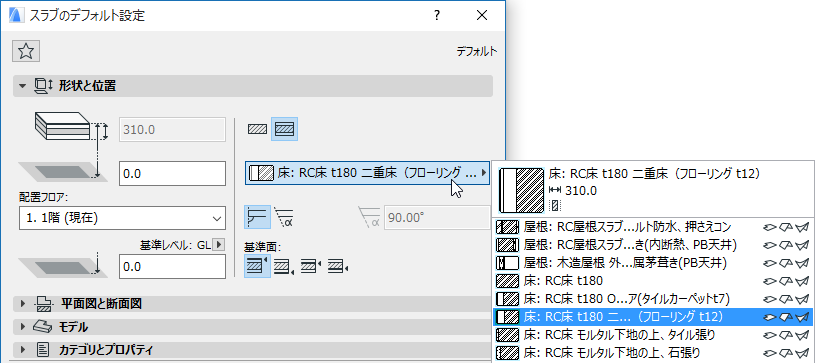This screenshot has height=363, width=815.
Task: Click the slab-use icon in plain 床: RC床 t180 row
Action: pyautogui.click(x=785, y=281)
